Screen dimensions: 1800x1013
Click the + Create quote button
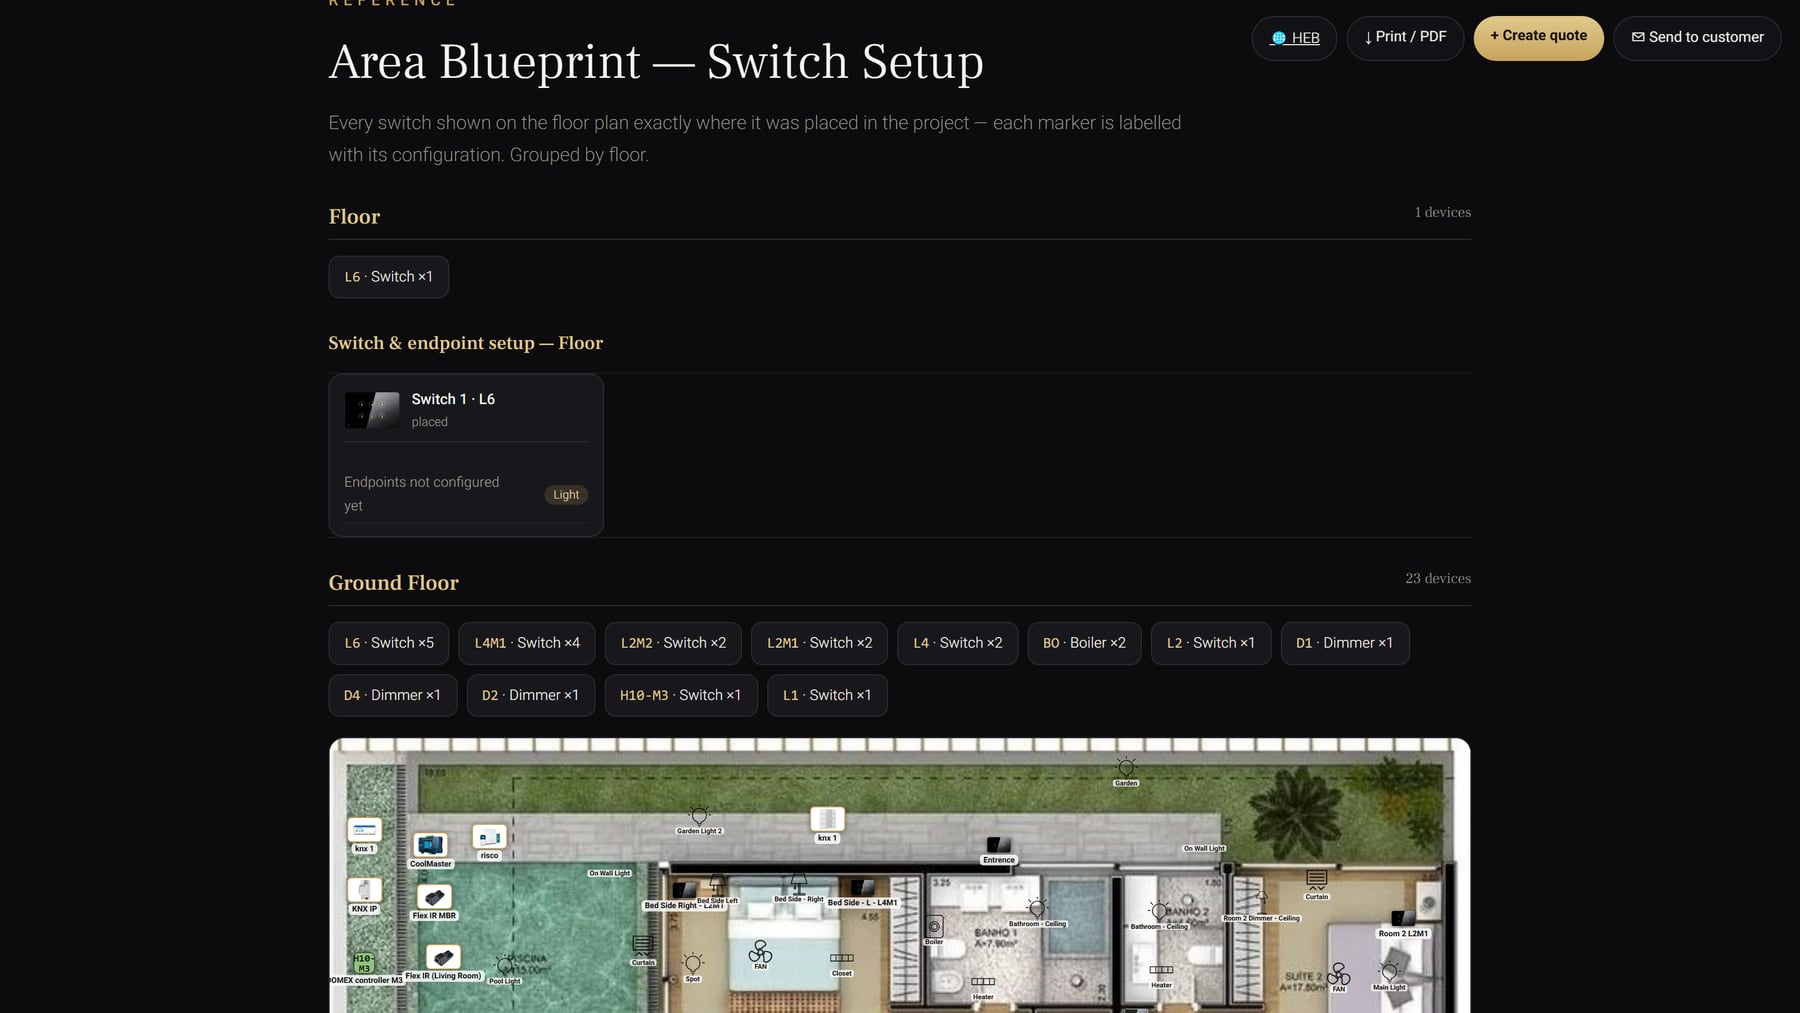coord(1538,38)
